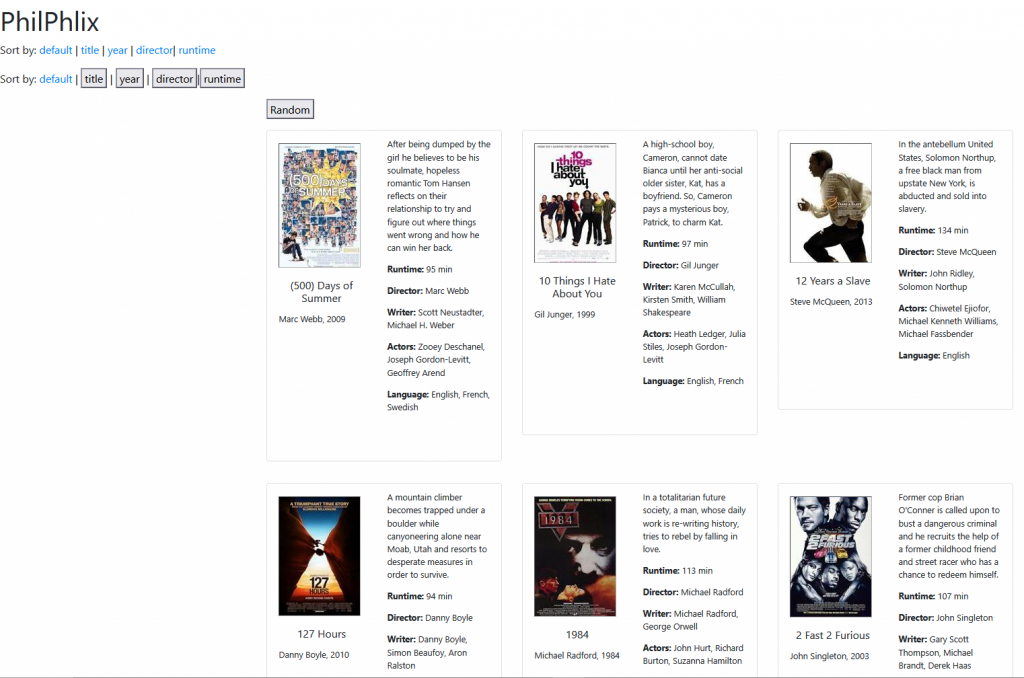The image size is (1024, 678).
Task: Click the 'title' sort link
Action: pos(90,50)
